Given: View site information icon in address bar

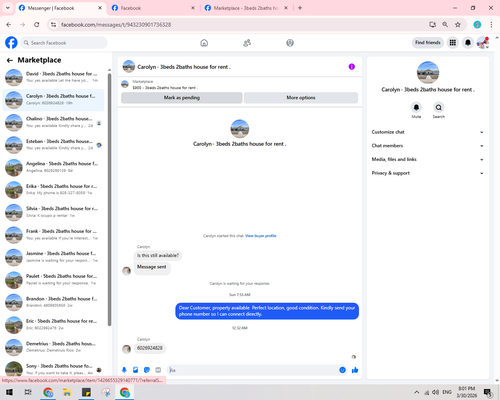Looking at the screenshot, I should [53, 25].
